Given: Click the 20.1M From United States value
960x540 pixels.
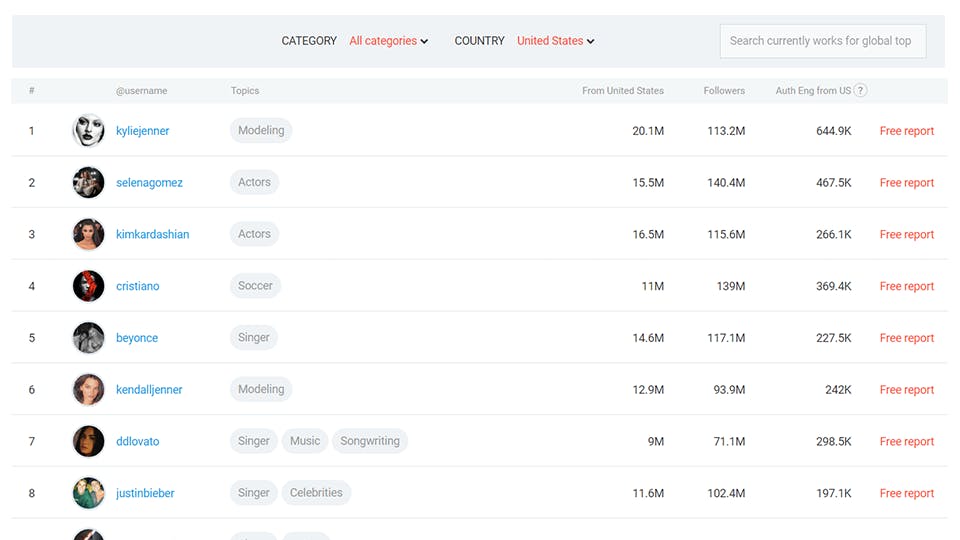Looking at the screenshot, I should (648, 131).
